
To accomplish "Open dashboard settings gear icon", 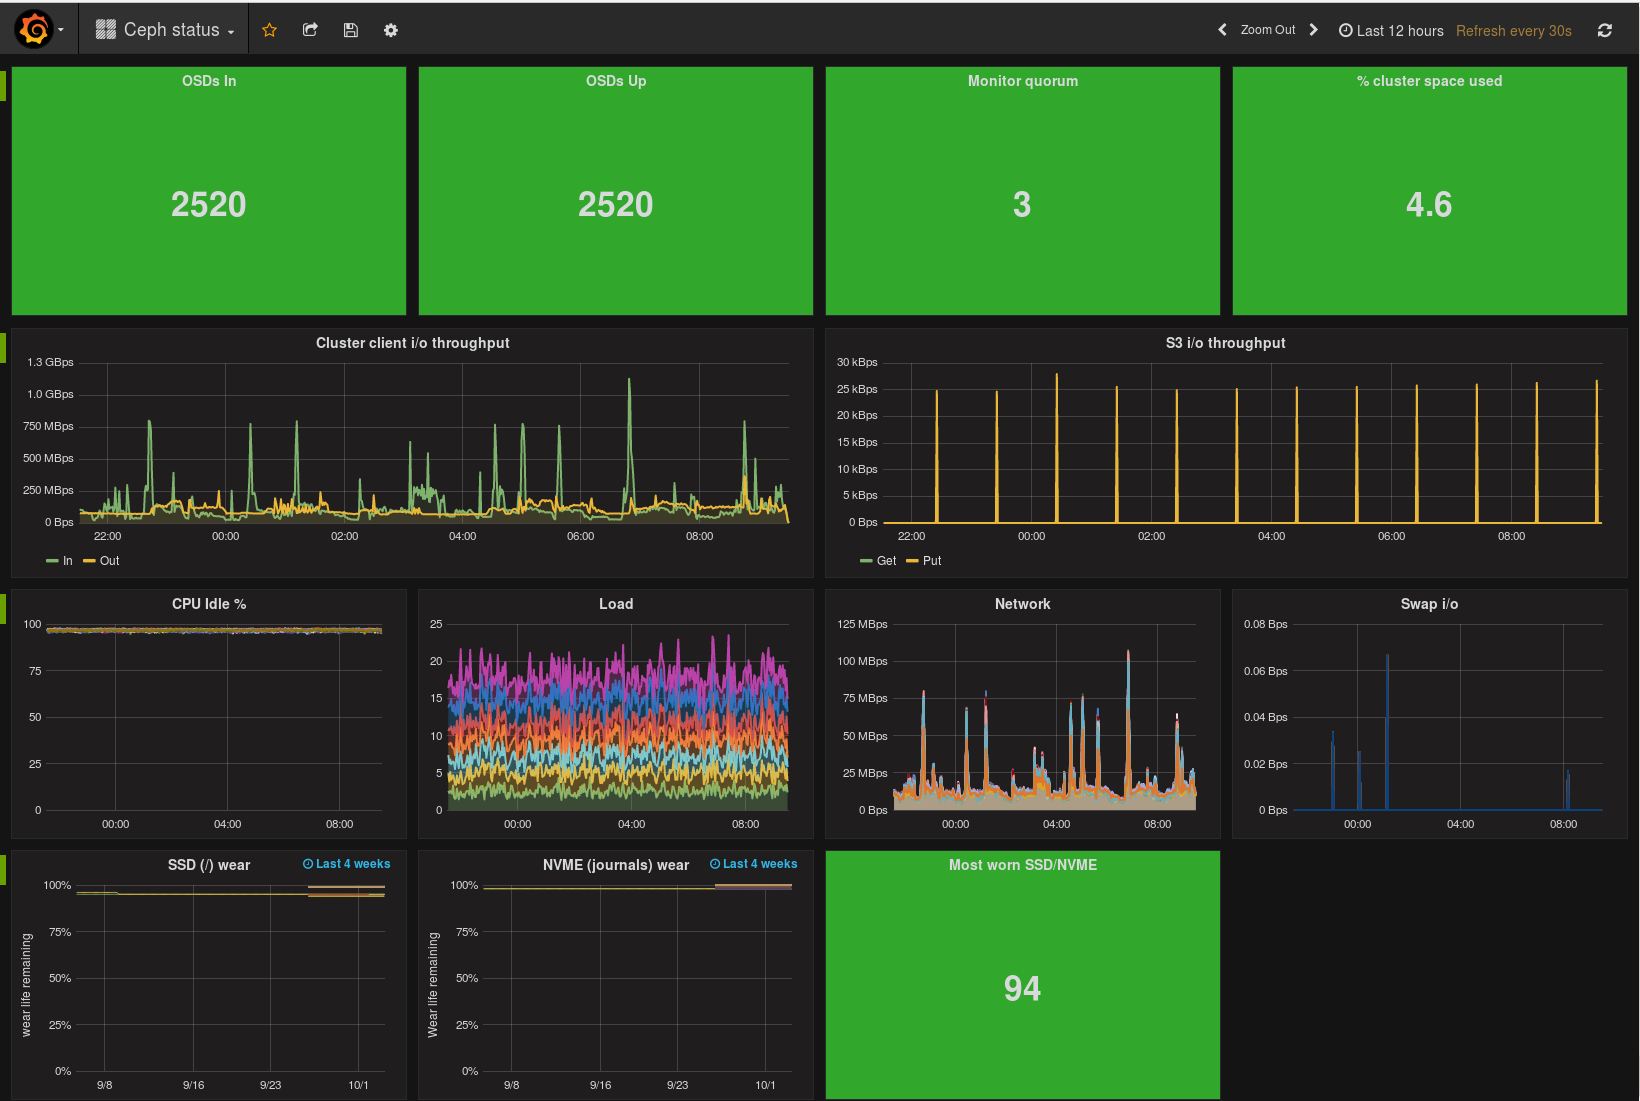I will pyautogui.click(x=391, y=30).
